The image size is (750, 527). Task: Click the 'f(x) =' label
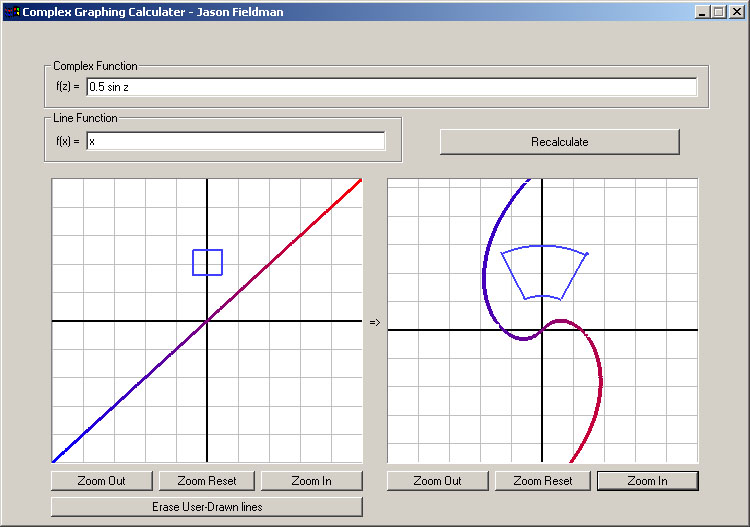68,141
